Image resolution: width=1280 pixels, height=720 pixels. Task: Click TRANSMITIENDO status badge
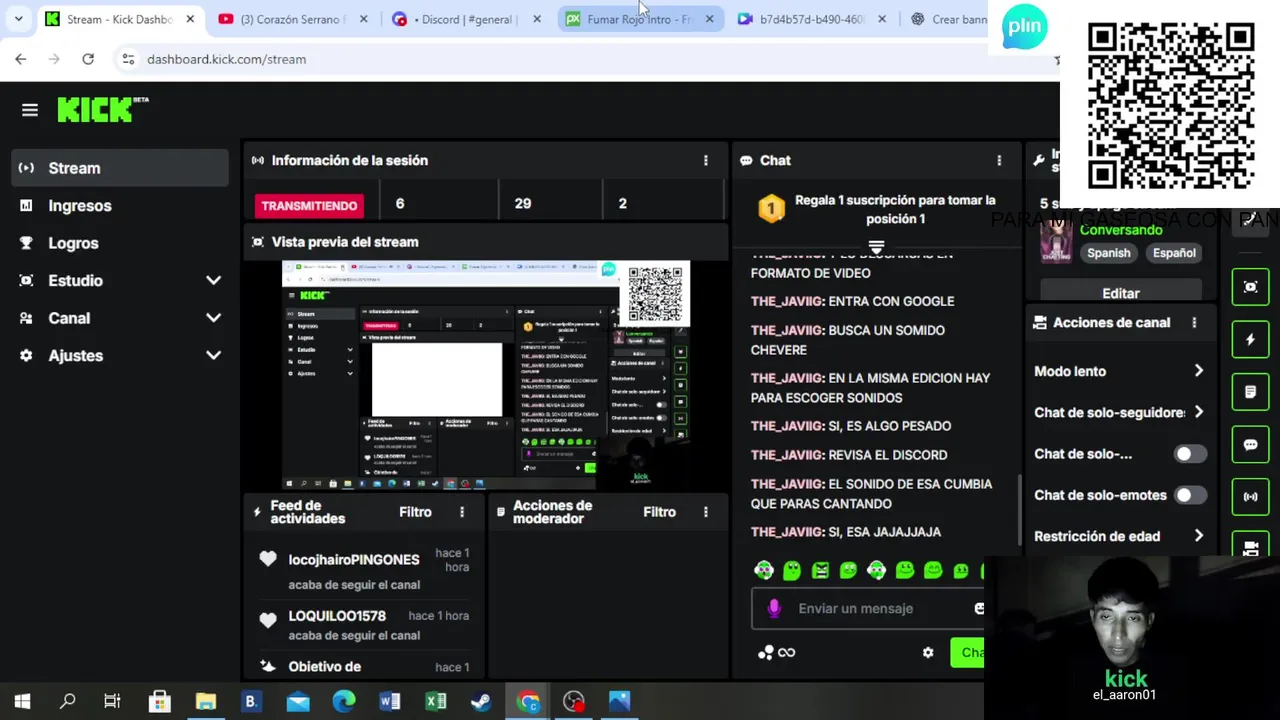click(x=309, y=205)
